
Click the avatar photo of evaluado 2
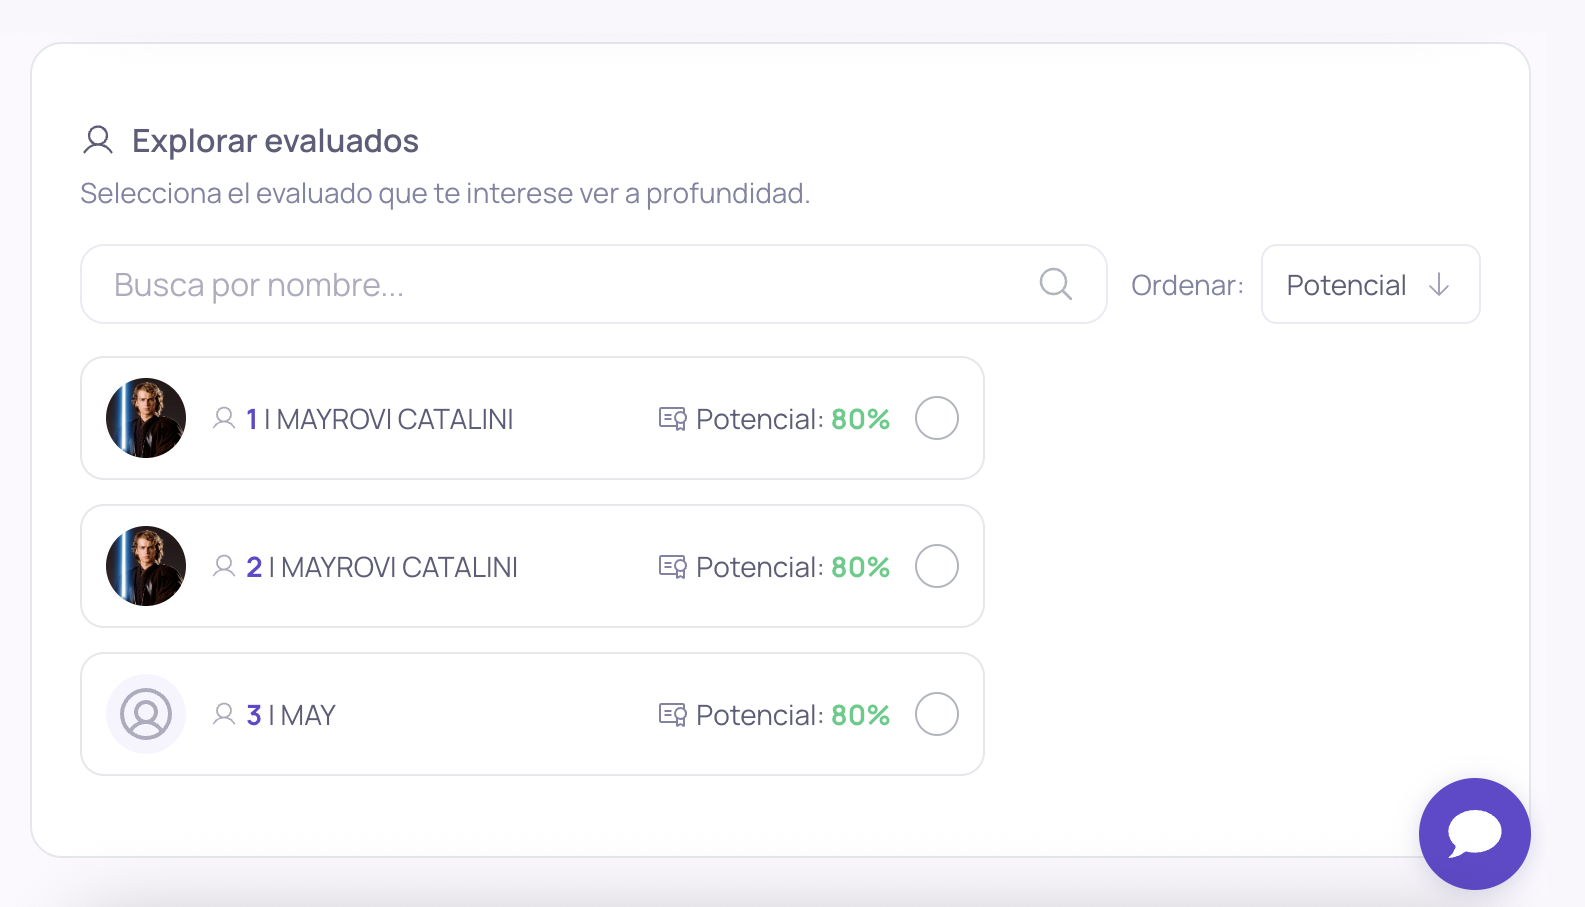click(146, 566)
